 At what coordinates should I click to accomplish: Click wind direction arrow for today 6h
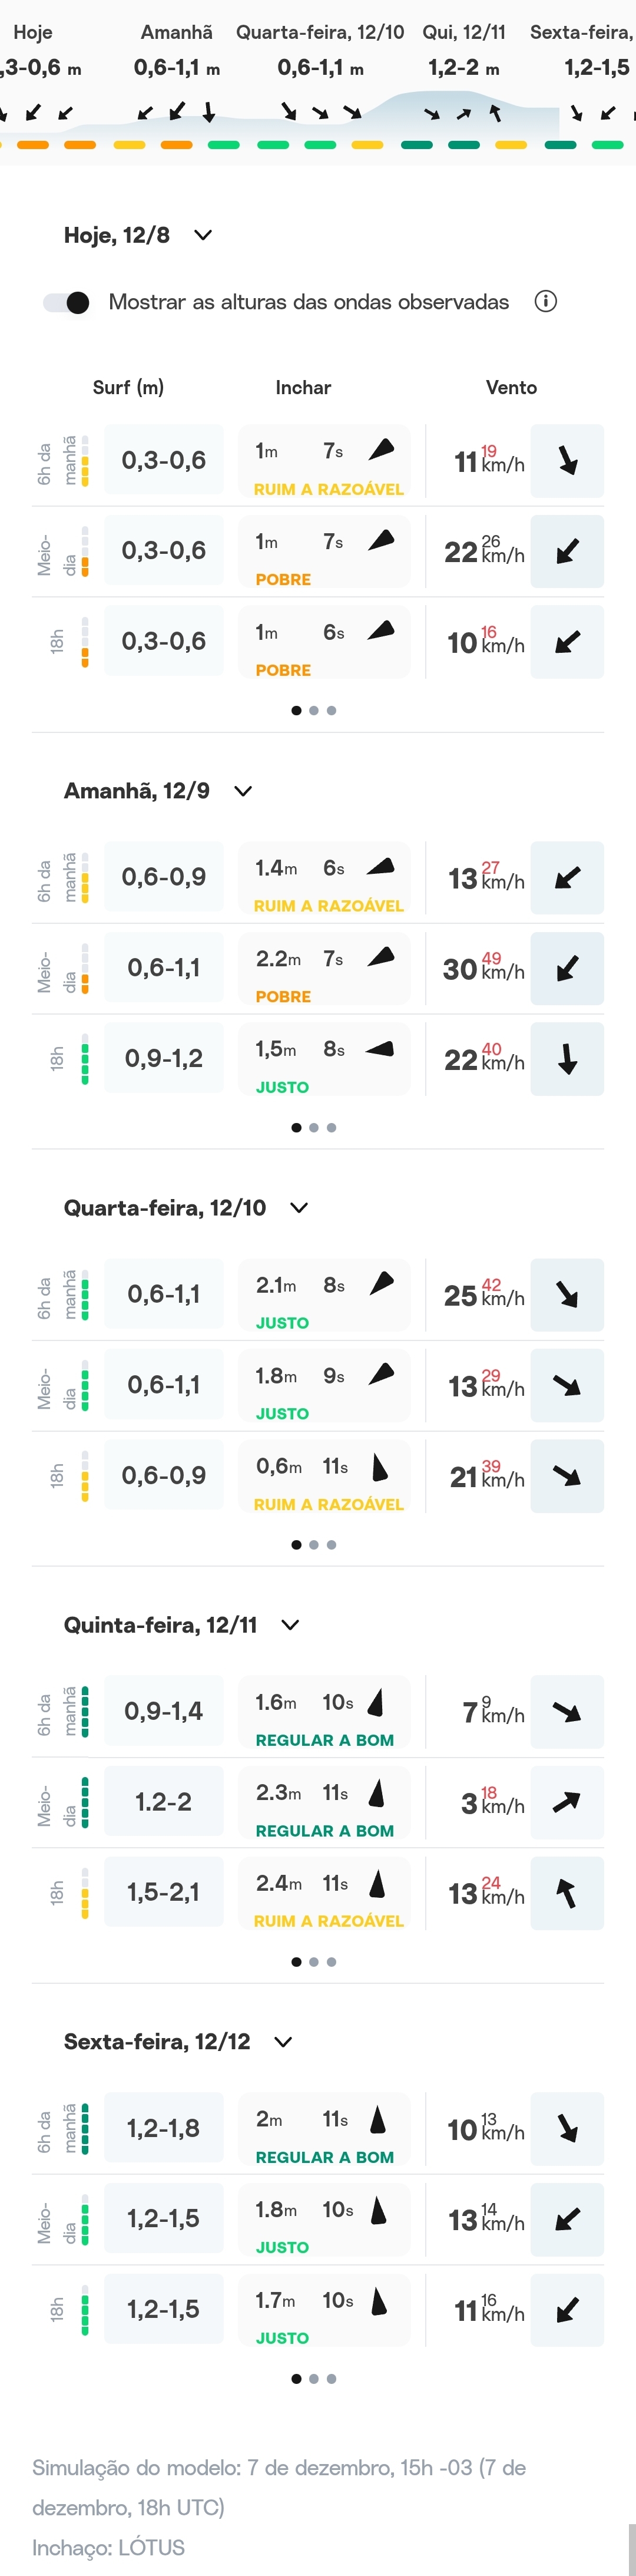pos(567,461)
